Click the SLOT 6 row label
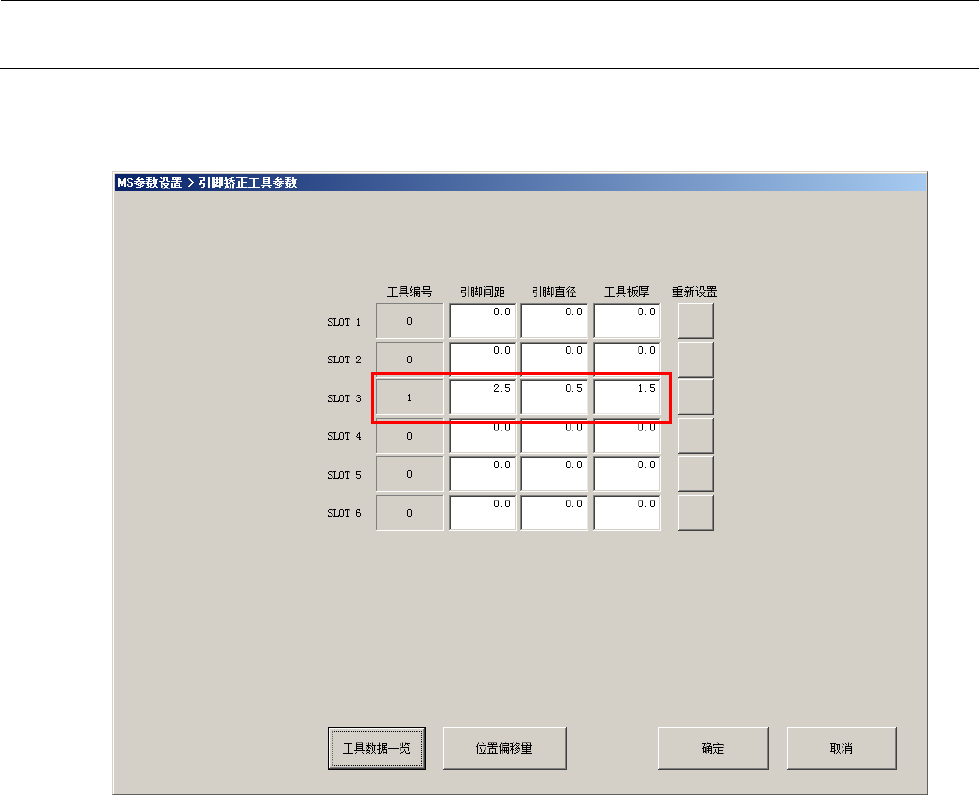Viewport: 979px width, 795px height. tap(344, 513)
